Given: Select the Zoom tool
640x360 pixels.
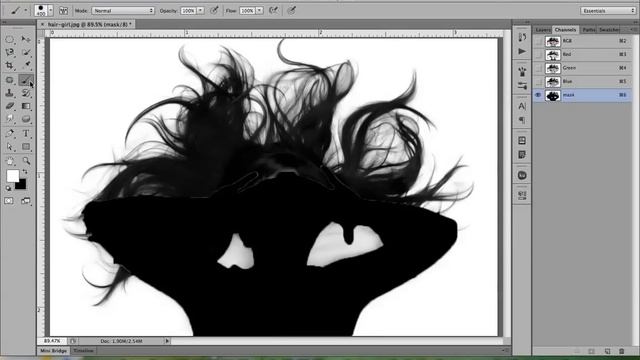Looking at the screenshot, I should click(26, 161).
